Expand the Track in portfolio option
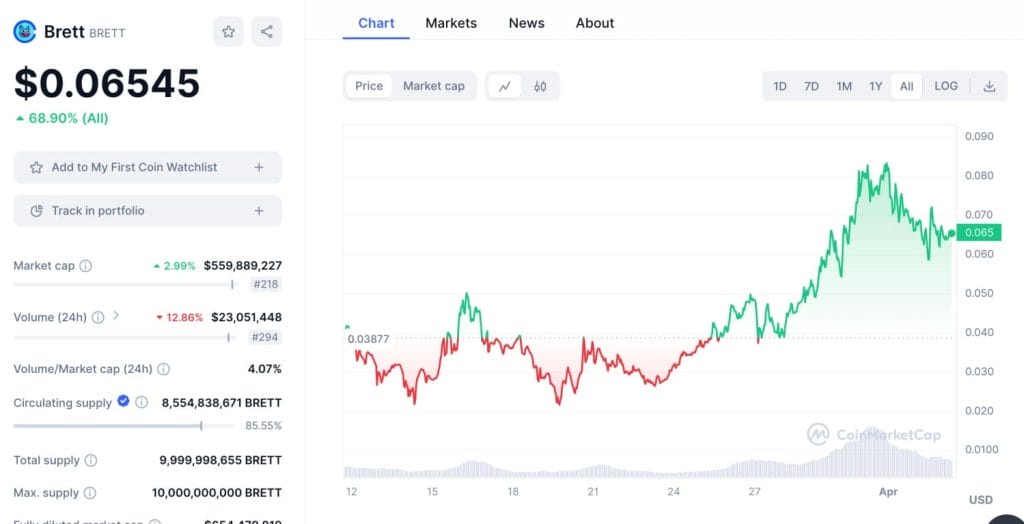The height and width of the screenshot is (524, 1024). coord(259,211)
